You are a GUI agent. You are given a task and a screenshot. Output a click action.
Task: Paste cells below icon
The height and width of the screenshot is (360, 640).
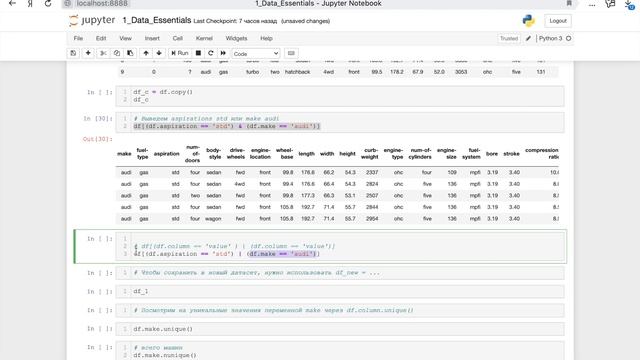pos(130,53)
